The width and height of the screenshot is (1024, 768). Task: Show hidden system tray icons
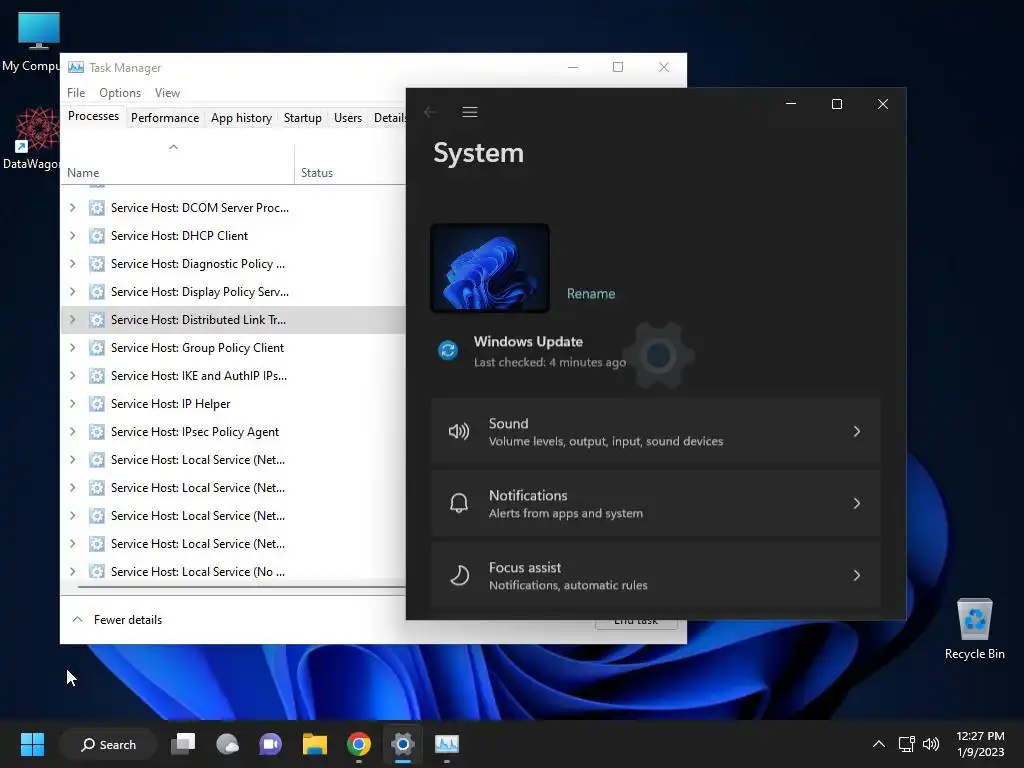879,744
